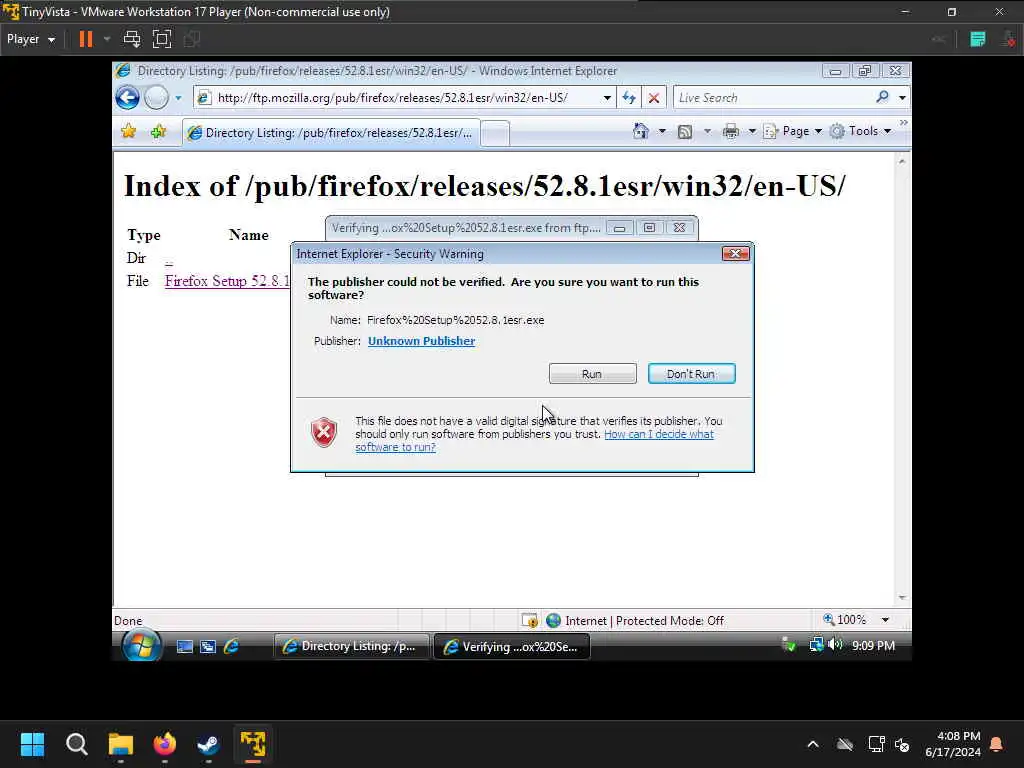Image resolution: width=1024 pixels, height=768 pixels.
Task: Launch Internet Explorer from quick launch
Action: pos(231,647)
